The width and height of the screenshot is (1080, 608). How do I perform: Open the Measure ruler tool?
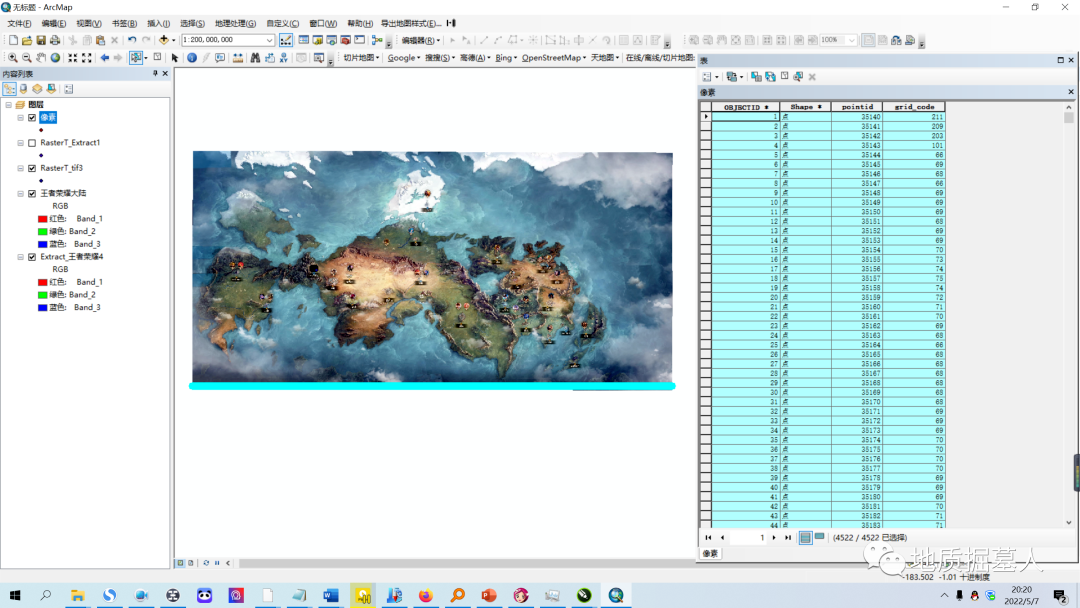coord(238,58)
